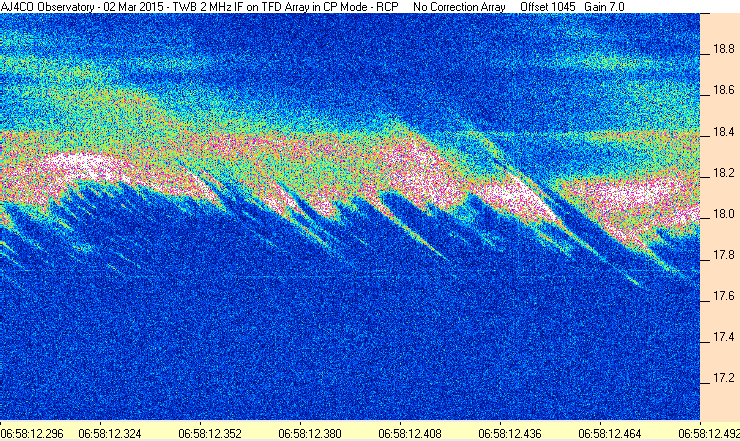Click the 17.2 MHz frequency tick label
The image size is (740, 441).
(x=723, y=378)
